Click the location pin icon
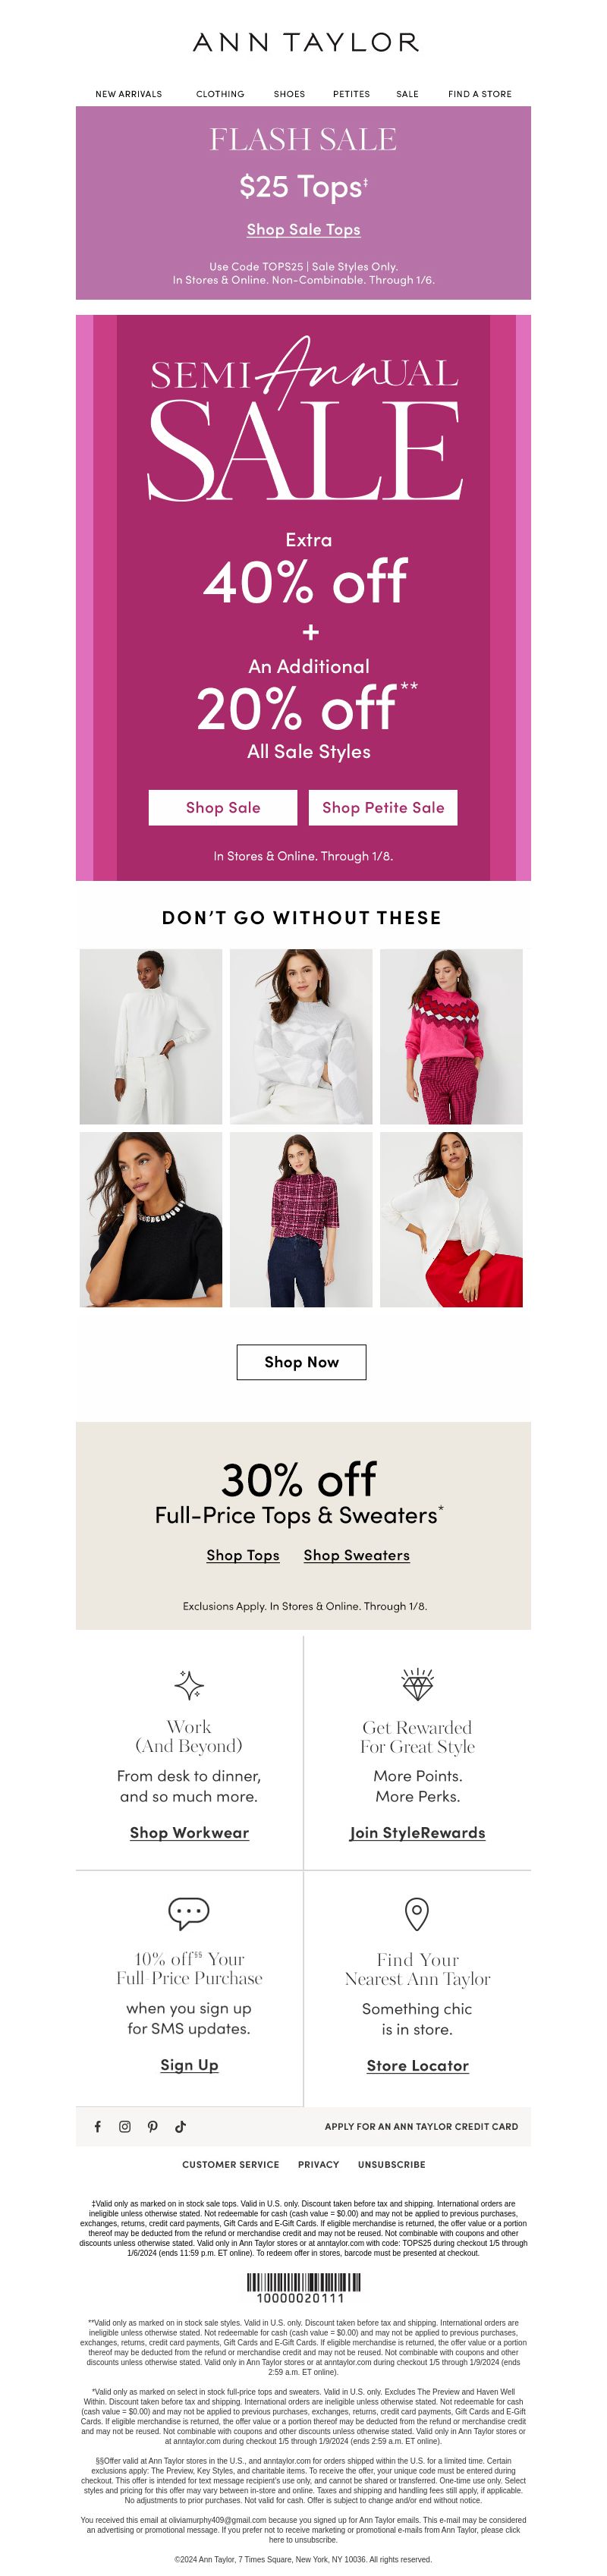Screen dimensions: 607x2576 tap(417, 1913)
